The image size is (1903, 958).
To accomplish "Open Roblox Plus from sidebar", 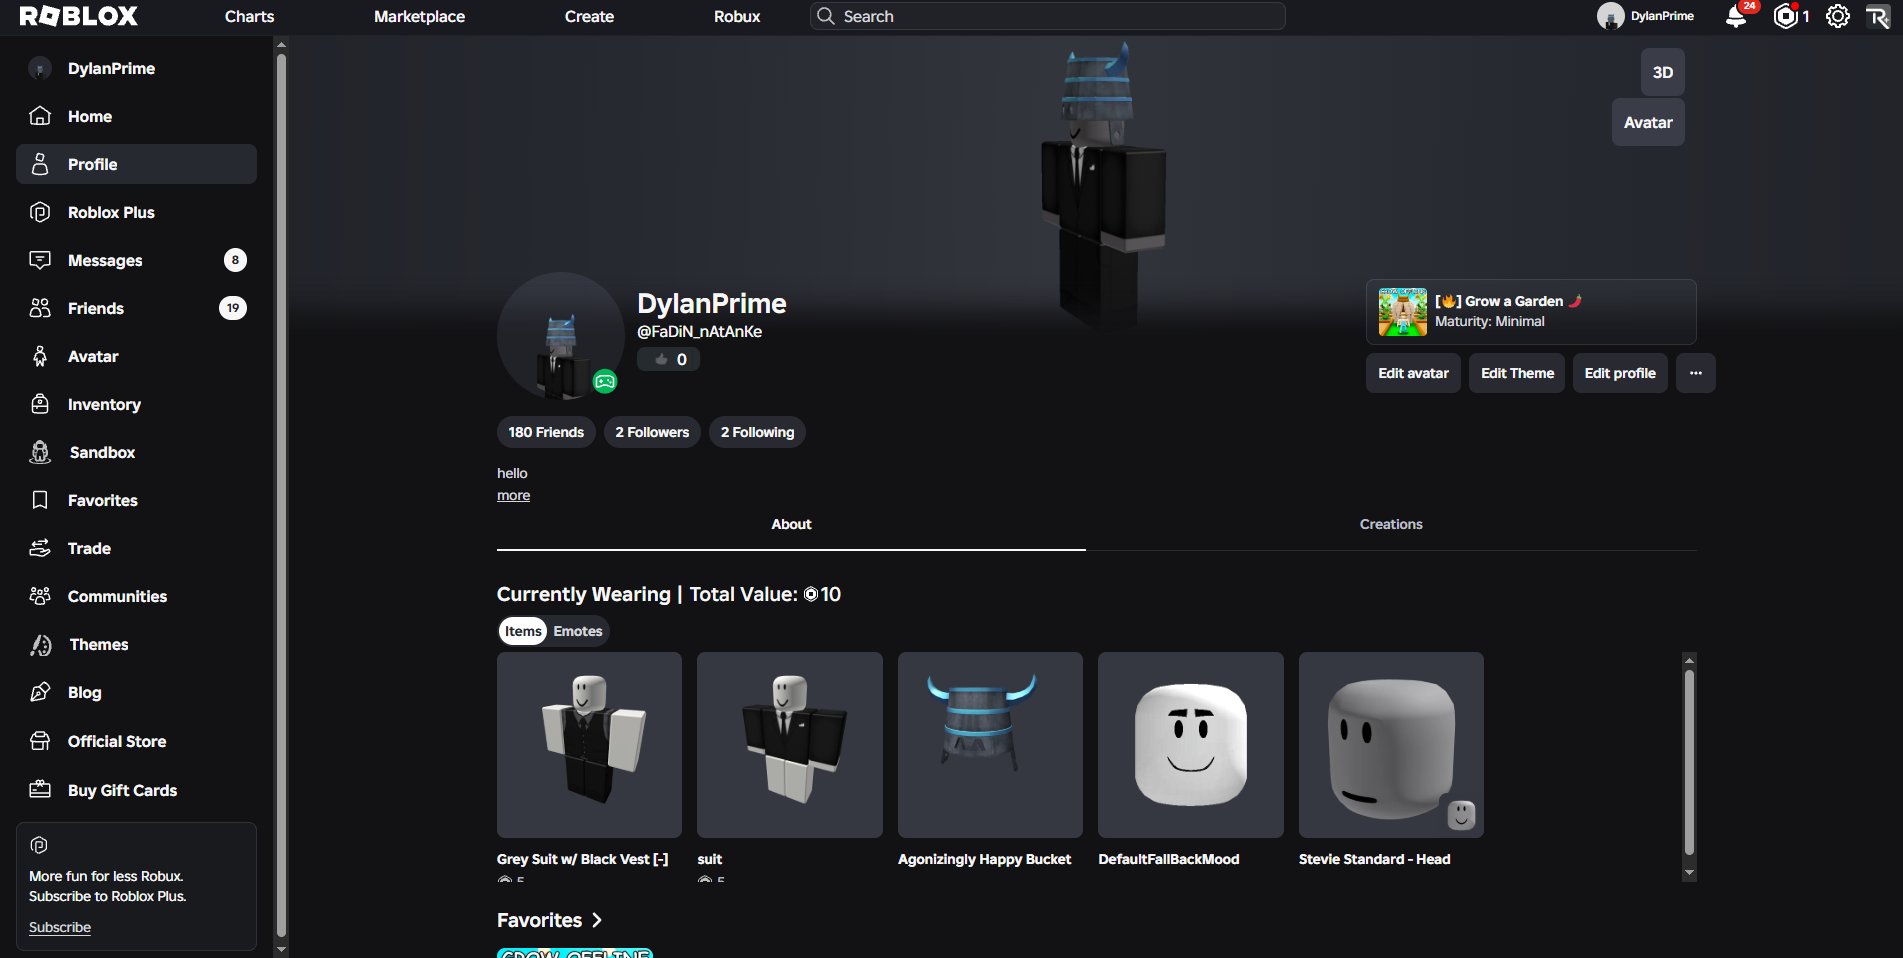I will [x=136, y=212].
